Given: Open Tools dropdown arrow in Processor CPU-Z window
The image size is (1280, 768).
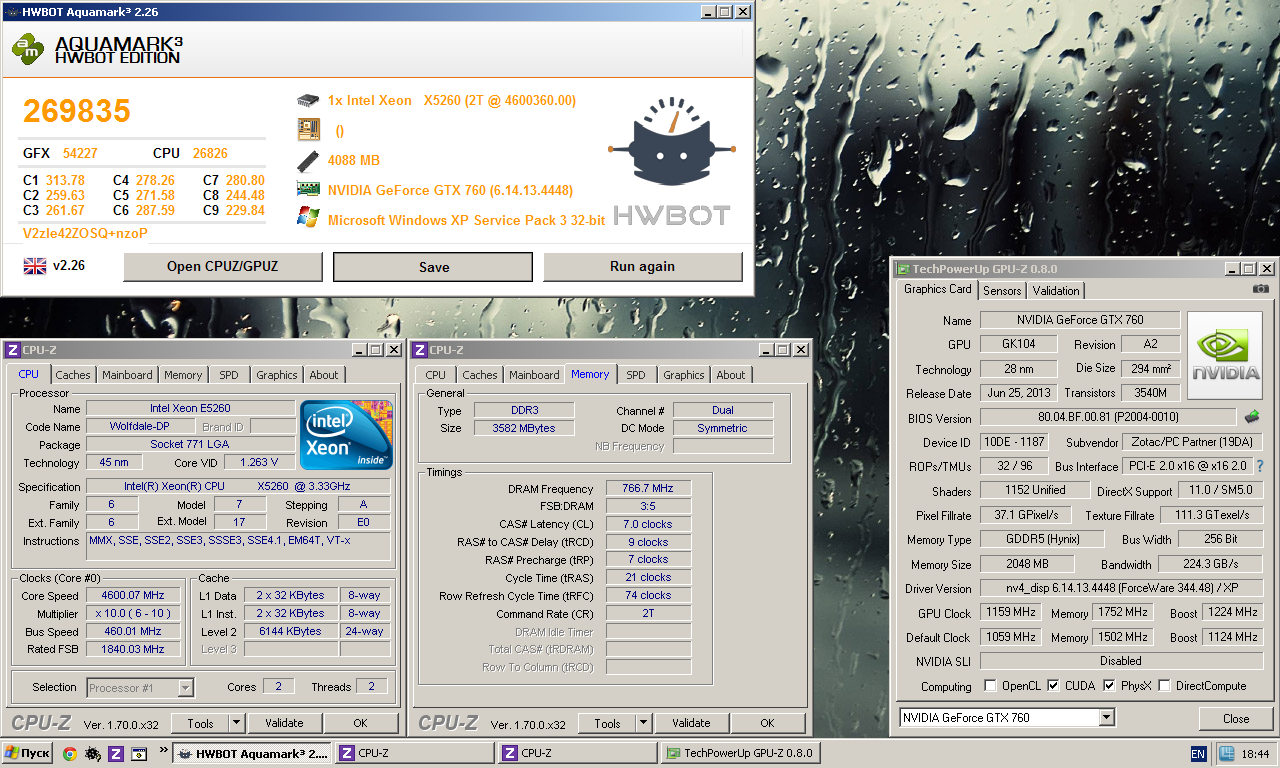Looking at the screenshot, I should point(236,723).
